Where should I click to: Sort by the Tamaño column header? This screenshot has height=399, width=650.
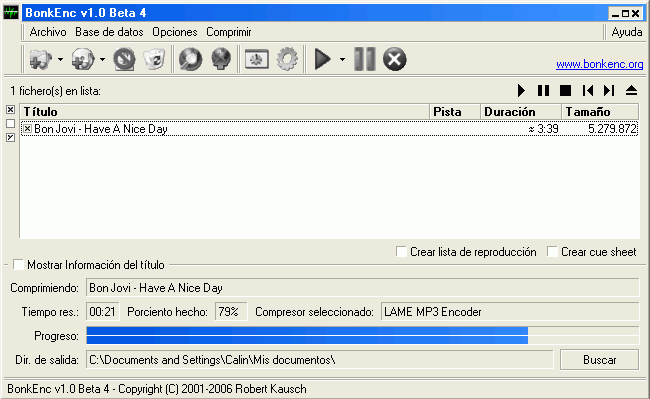coord(600,112)
